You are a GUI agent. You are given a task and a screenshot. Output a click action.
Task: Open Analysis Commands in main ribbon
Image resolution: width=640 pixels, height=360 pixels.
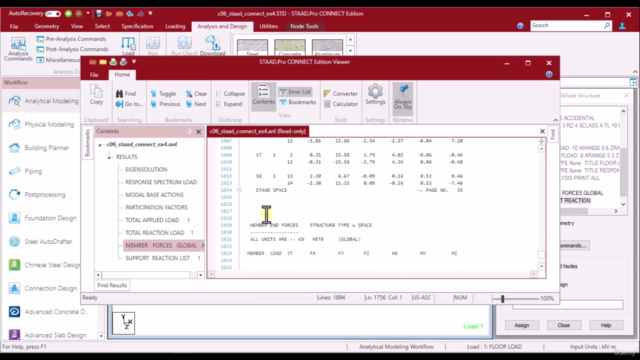point(18,49)
